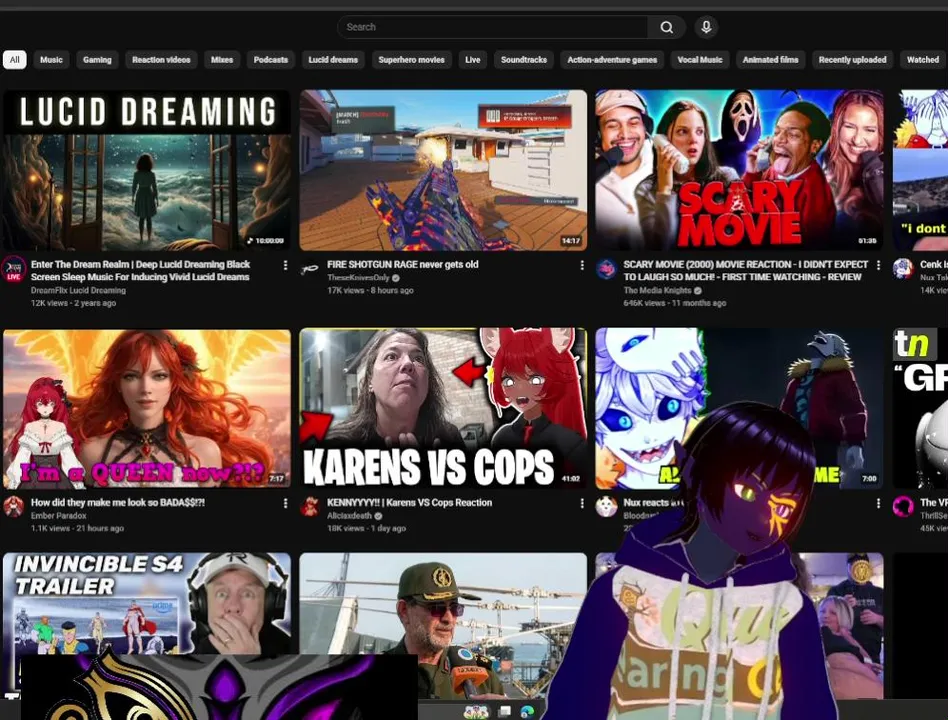Open options menu for FIRE SHOTGUN RAGE video
Image resolution: width=948 pixels, height=720 pixels.
coord(582,265)
